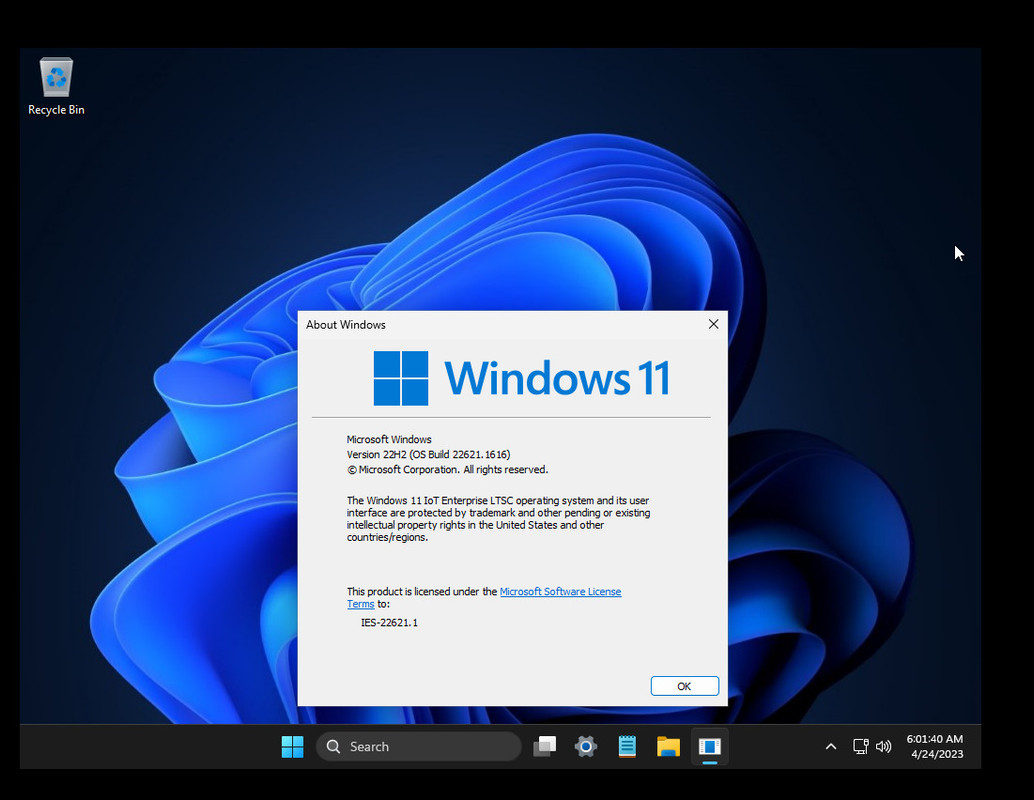Click the IES-22621.1 licensee text
This screenshot has height=800, width=1034.
[389, 623]
